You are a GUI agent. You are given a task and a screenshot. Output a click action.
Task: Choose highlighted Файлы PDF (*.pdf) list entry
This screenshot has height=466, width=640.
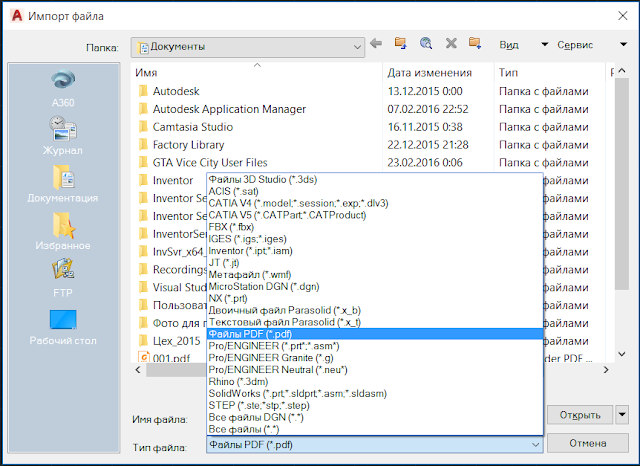coord(375,334)
